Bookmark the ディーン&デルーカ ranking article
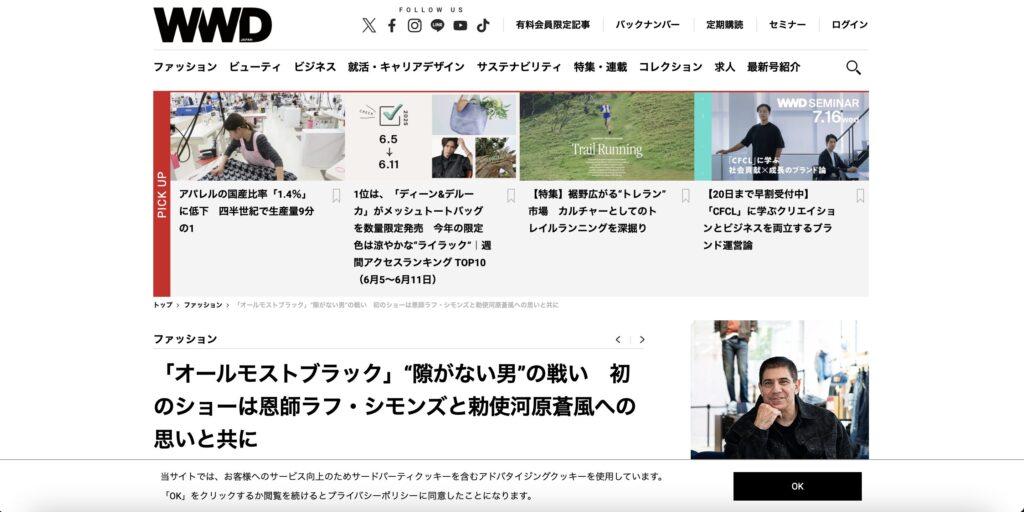Image resolution: width=1024 pixels, height=512 pixels. point(511,195)
